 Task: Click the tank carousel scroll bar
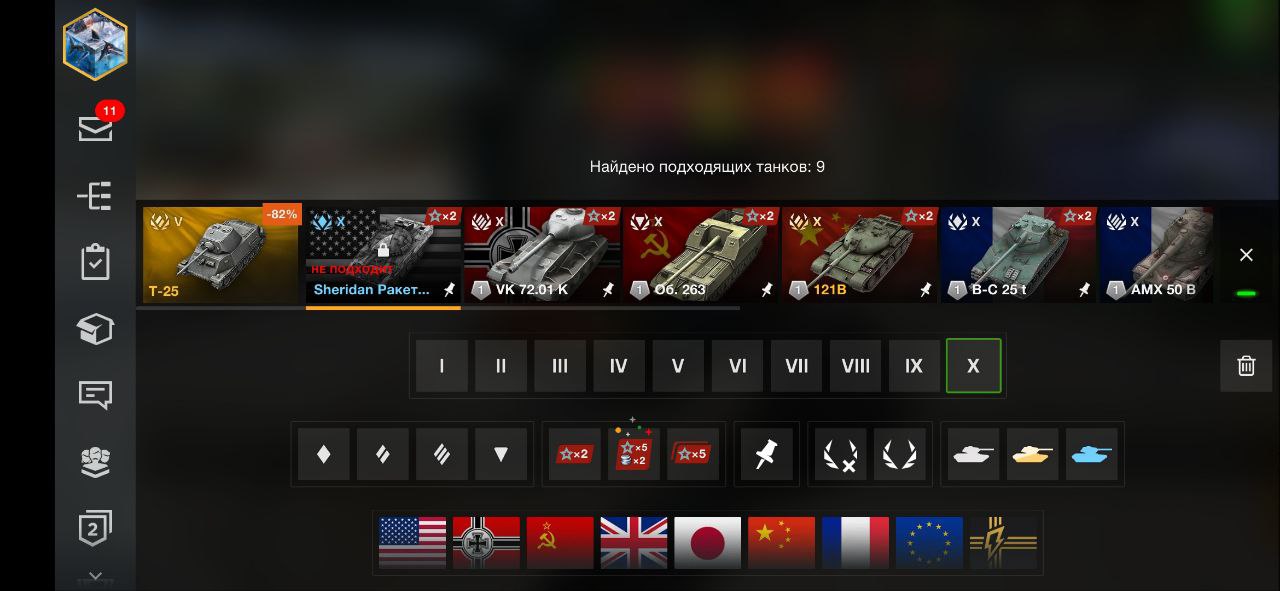438,308
